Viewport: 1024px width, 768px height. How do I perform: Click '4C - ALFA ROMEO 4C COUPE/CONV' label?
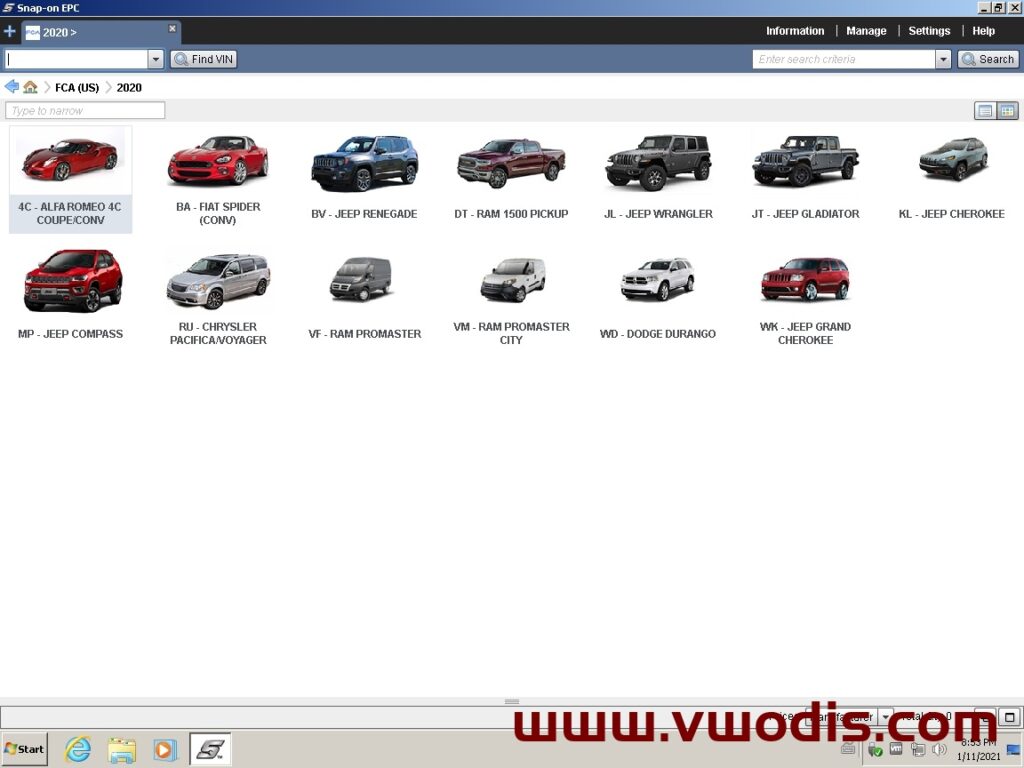point(70,214)
